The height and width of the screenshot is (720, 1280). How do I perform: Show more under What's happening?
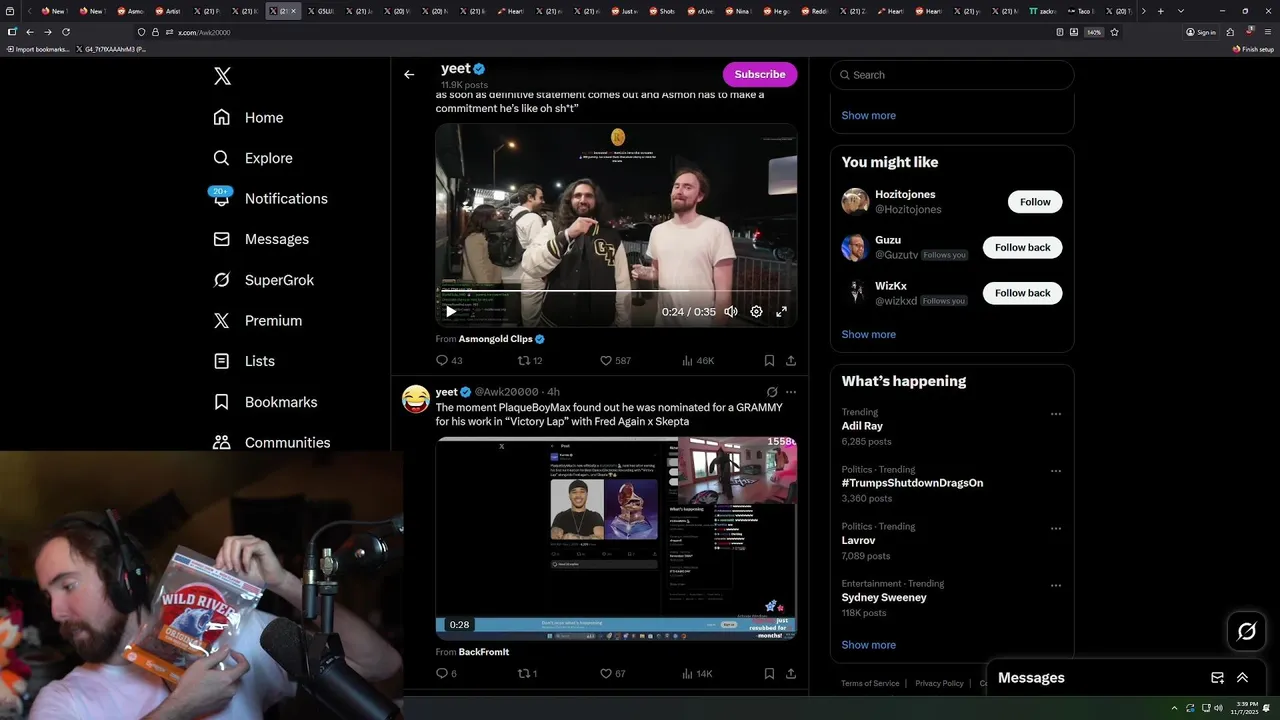(868, 645)
